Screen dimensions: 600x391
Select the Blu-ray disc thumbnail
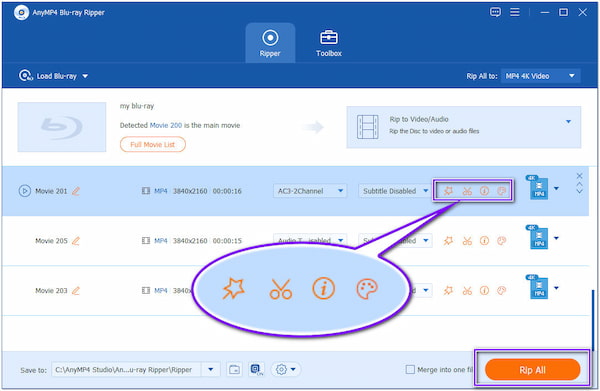click(x=62, y=127)
